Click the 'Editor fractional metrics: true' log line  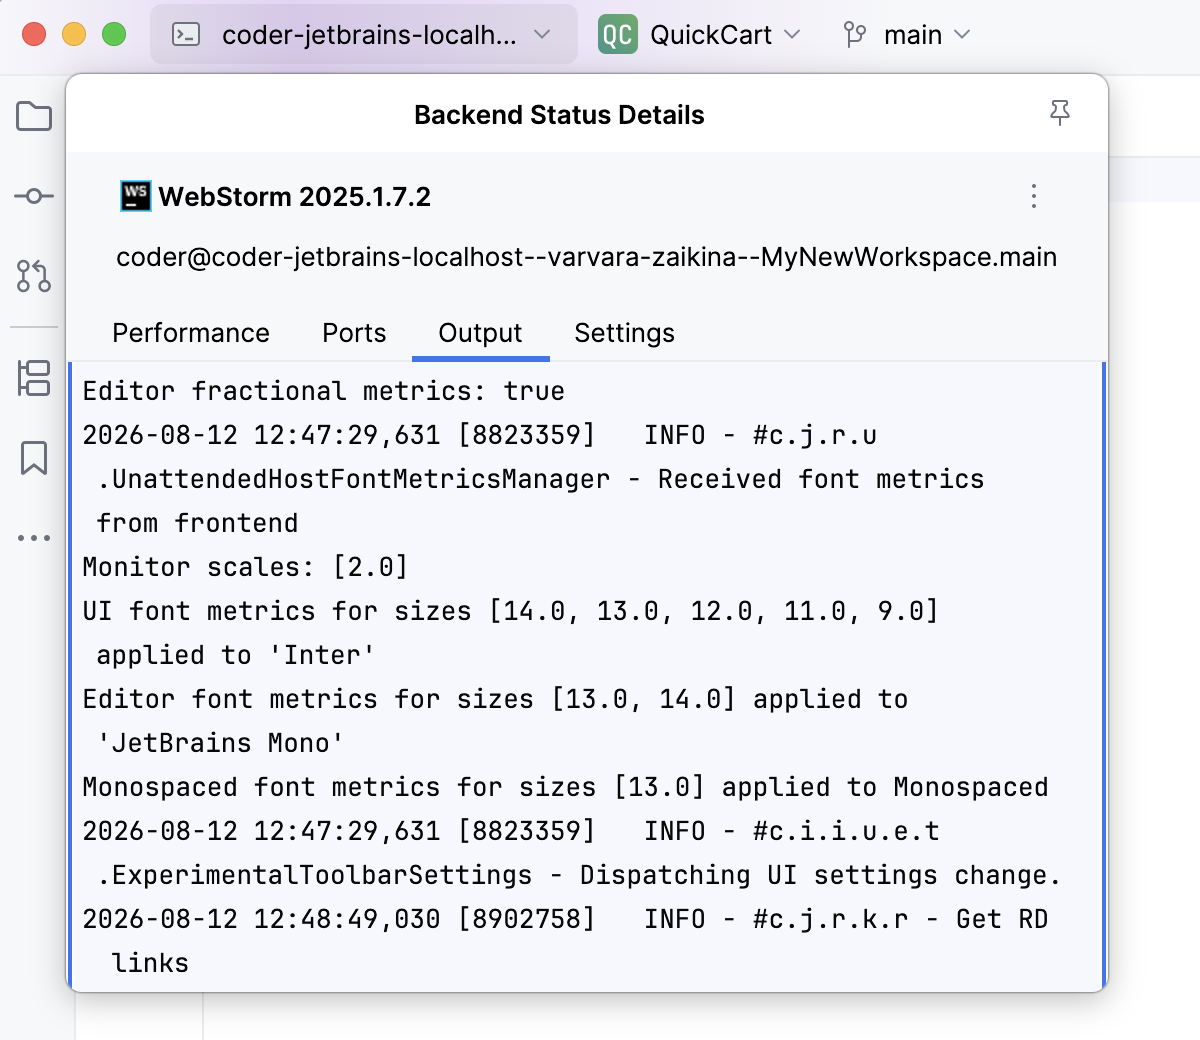[x=323, y=391]
